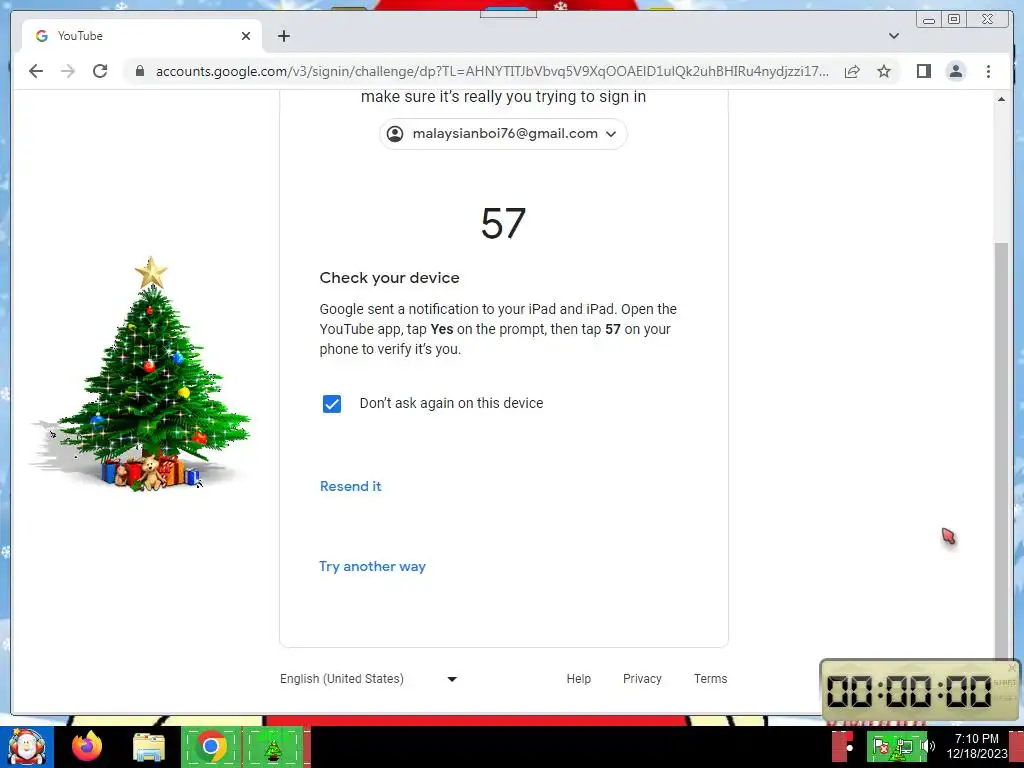Click the page scrollbar up arrow
Viewport: 1024px width, 768px height.
[1001, 99]
